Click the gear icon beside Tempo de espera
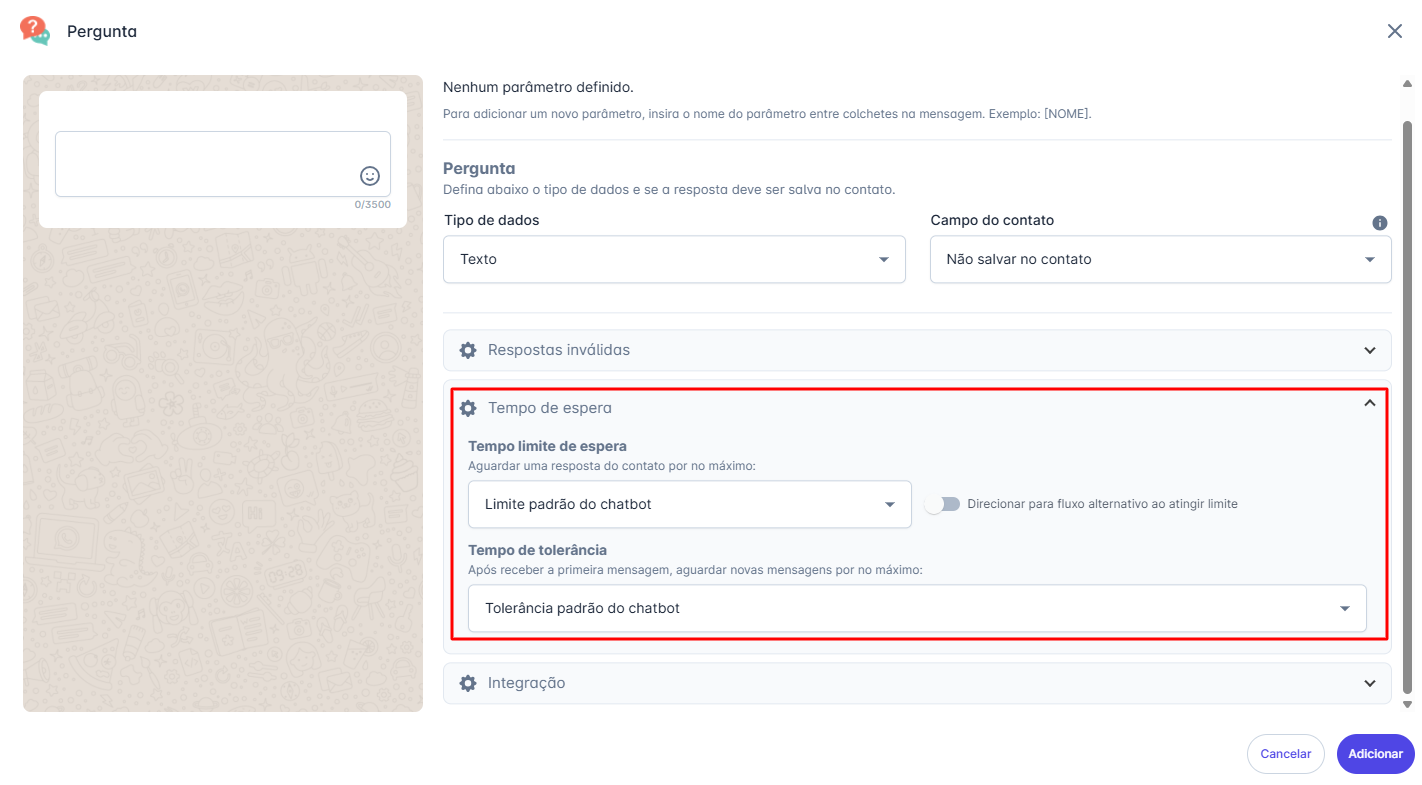Viewport: 1422px width, 785px height. pyautogui.click(x=467, y=408)
